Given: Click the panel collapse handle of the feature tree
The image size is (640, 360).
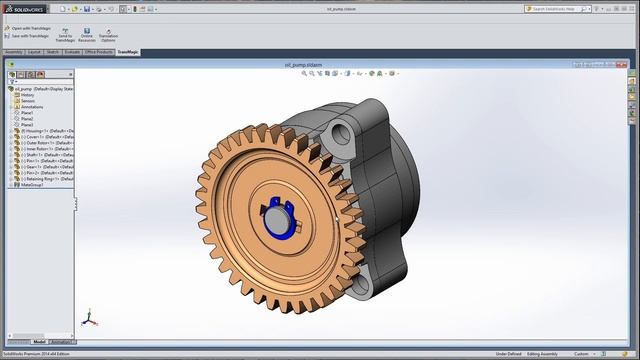Looking at the screenshot, I should [x=76, y=204].
